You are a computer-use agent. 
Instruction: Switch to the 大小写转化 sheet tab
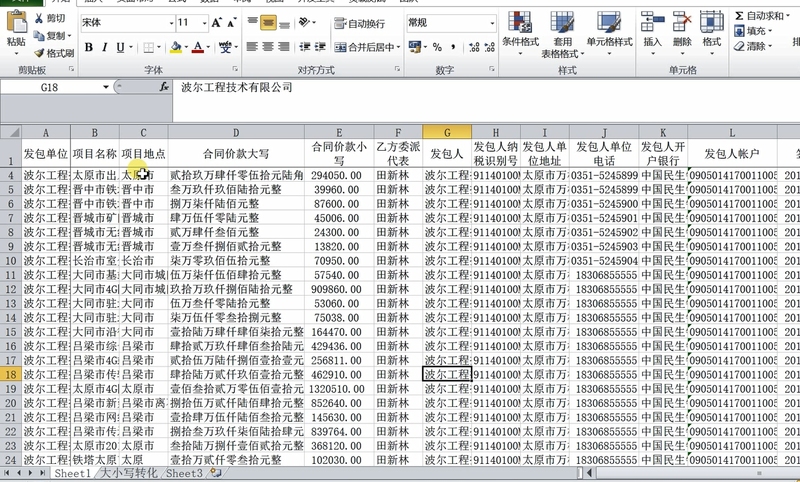[130, 473]
